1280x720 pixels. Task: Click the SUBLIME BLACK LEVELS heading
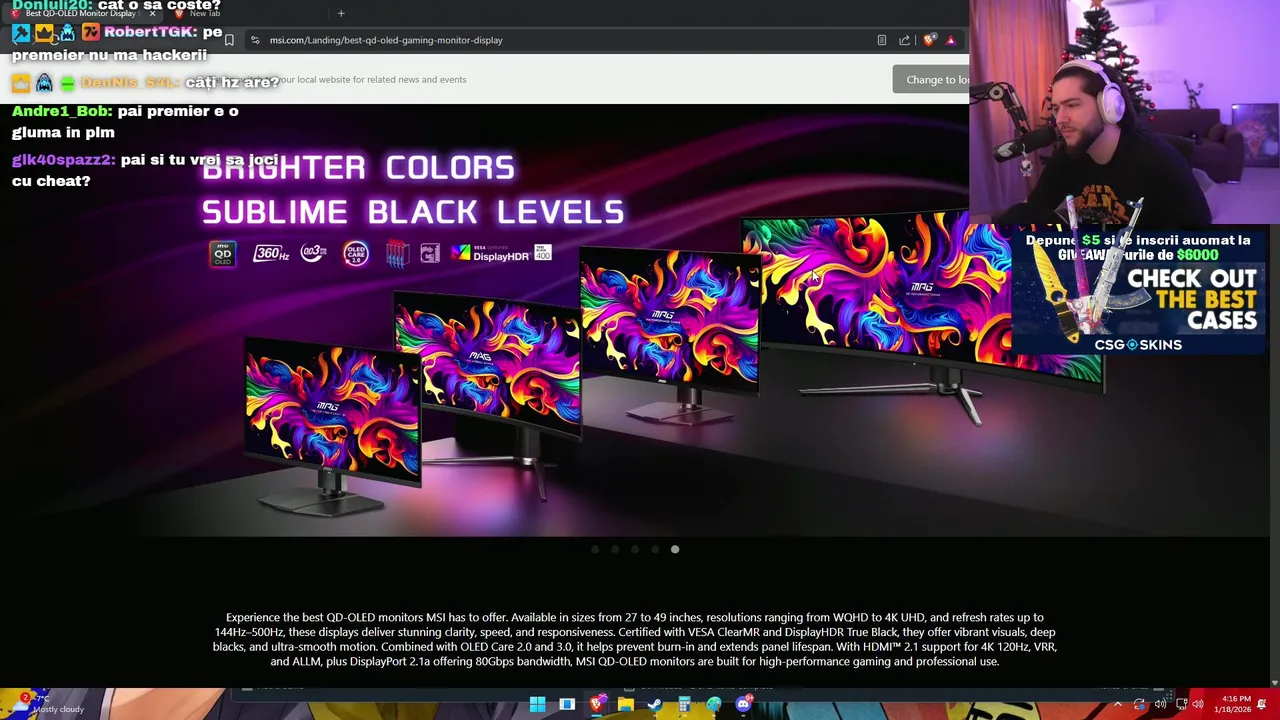pyautogui.click(x=413, y=212)
